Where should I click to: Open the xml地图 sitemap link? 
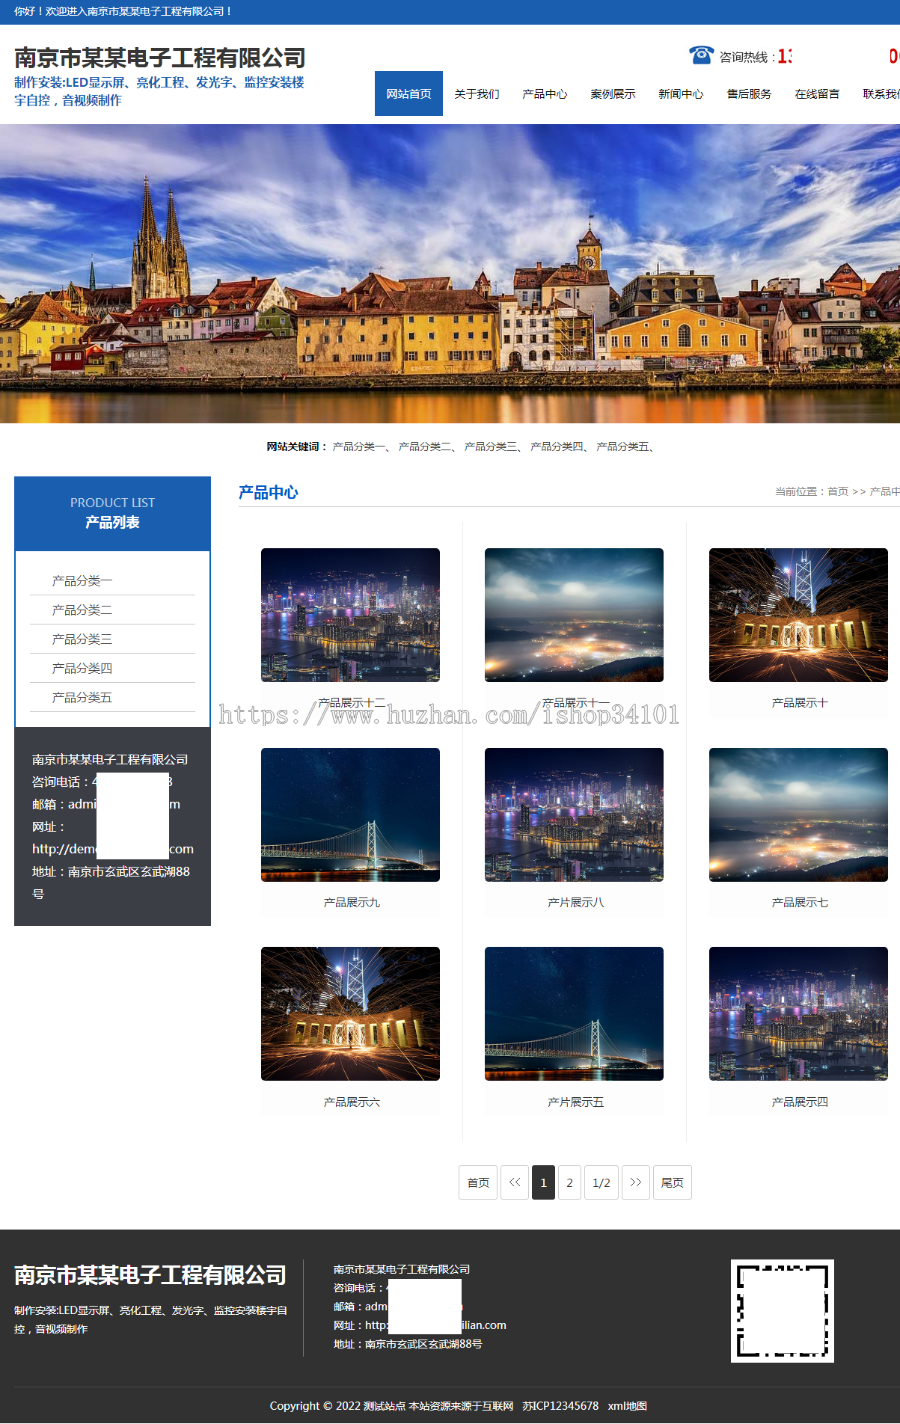[x=627, y=1406]
